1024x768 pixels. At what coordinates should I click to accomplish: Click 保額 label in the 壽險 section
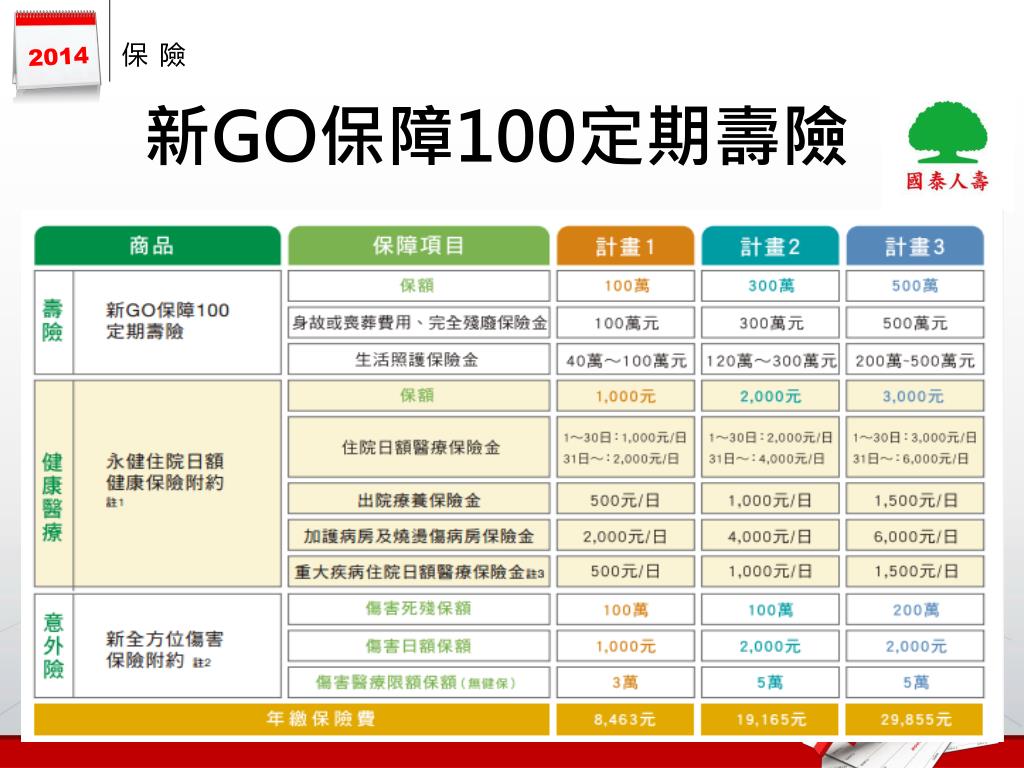419,286
